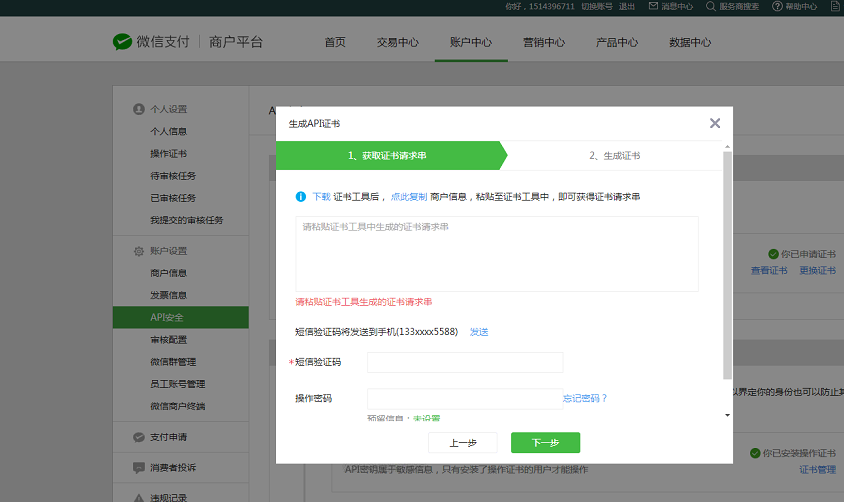Open the 数据中心 top navigation tab

pyautogui.click(x=690, y=42)
